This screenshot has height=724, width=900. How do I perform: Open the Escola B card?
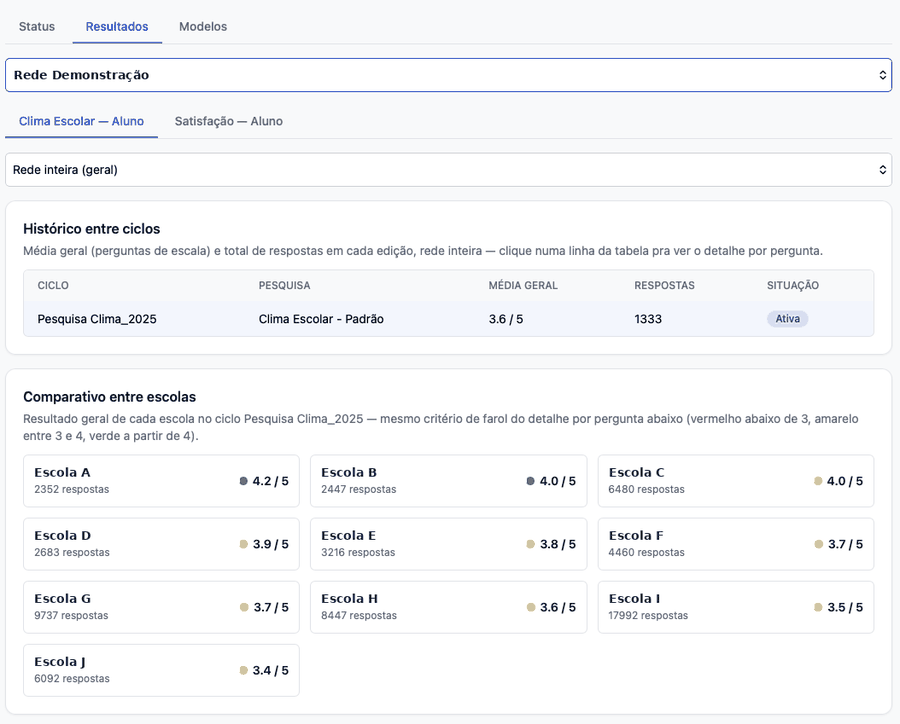point(448,481)
